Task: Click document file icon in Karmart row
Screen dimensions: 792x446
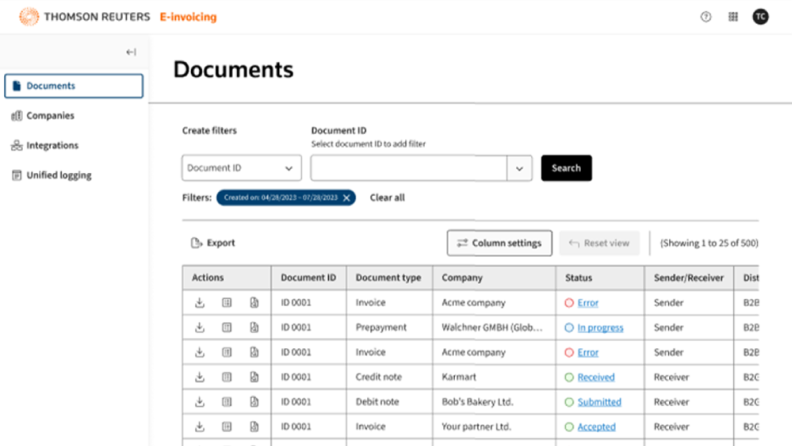Action: click(254, 377)
